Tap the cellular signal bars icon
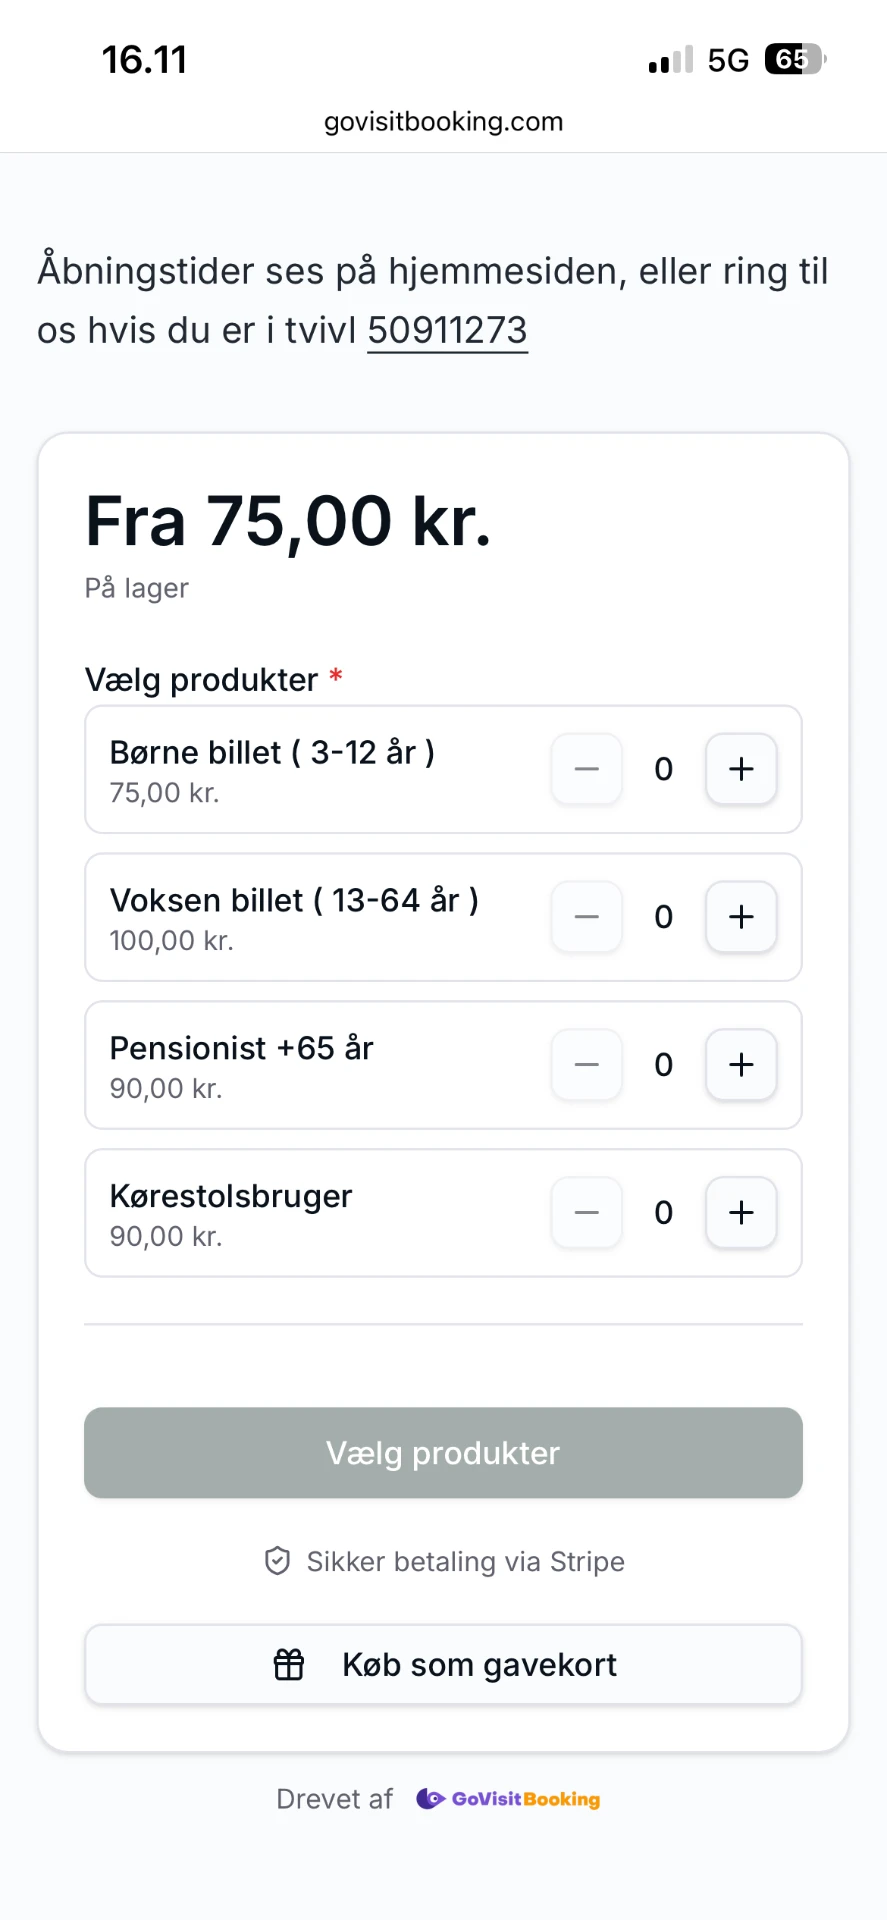The image size is (887, 1920). [x=670, y=60]
